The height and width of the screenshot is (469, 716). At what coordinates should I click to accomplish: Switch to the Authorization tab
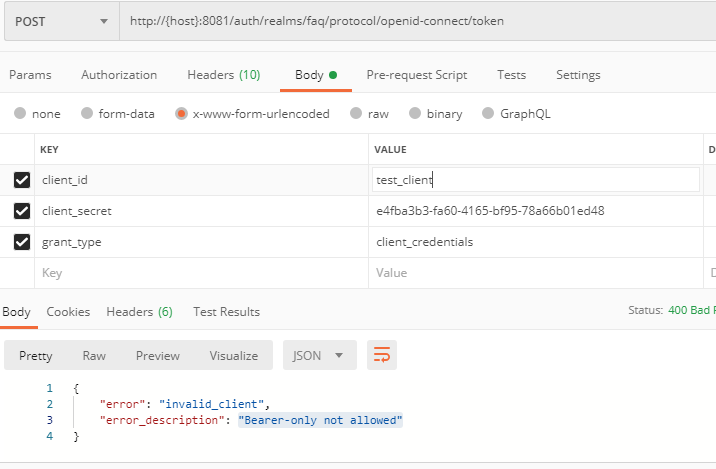click(119, 75)
